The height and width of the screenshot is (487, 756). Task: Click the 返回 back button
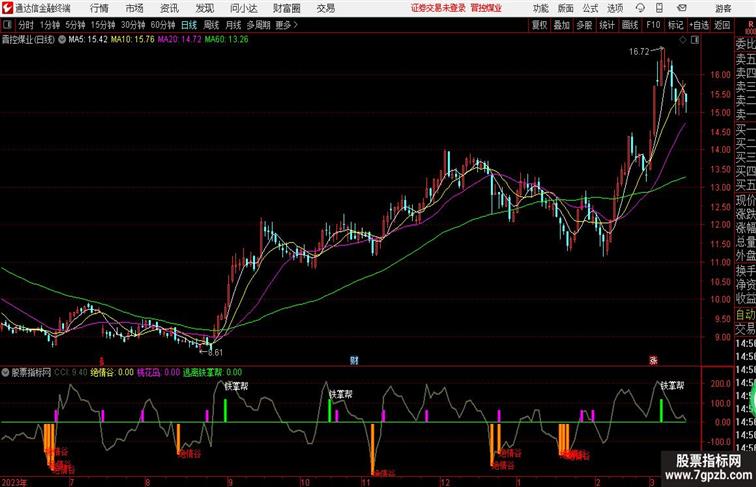tap(722, 25)
